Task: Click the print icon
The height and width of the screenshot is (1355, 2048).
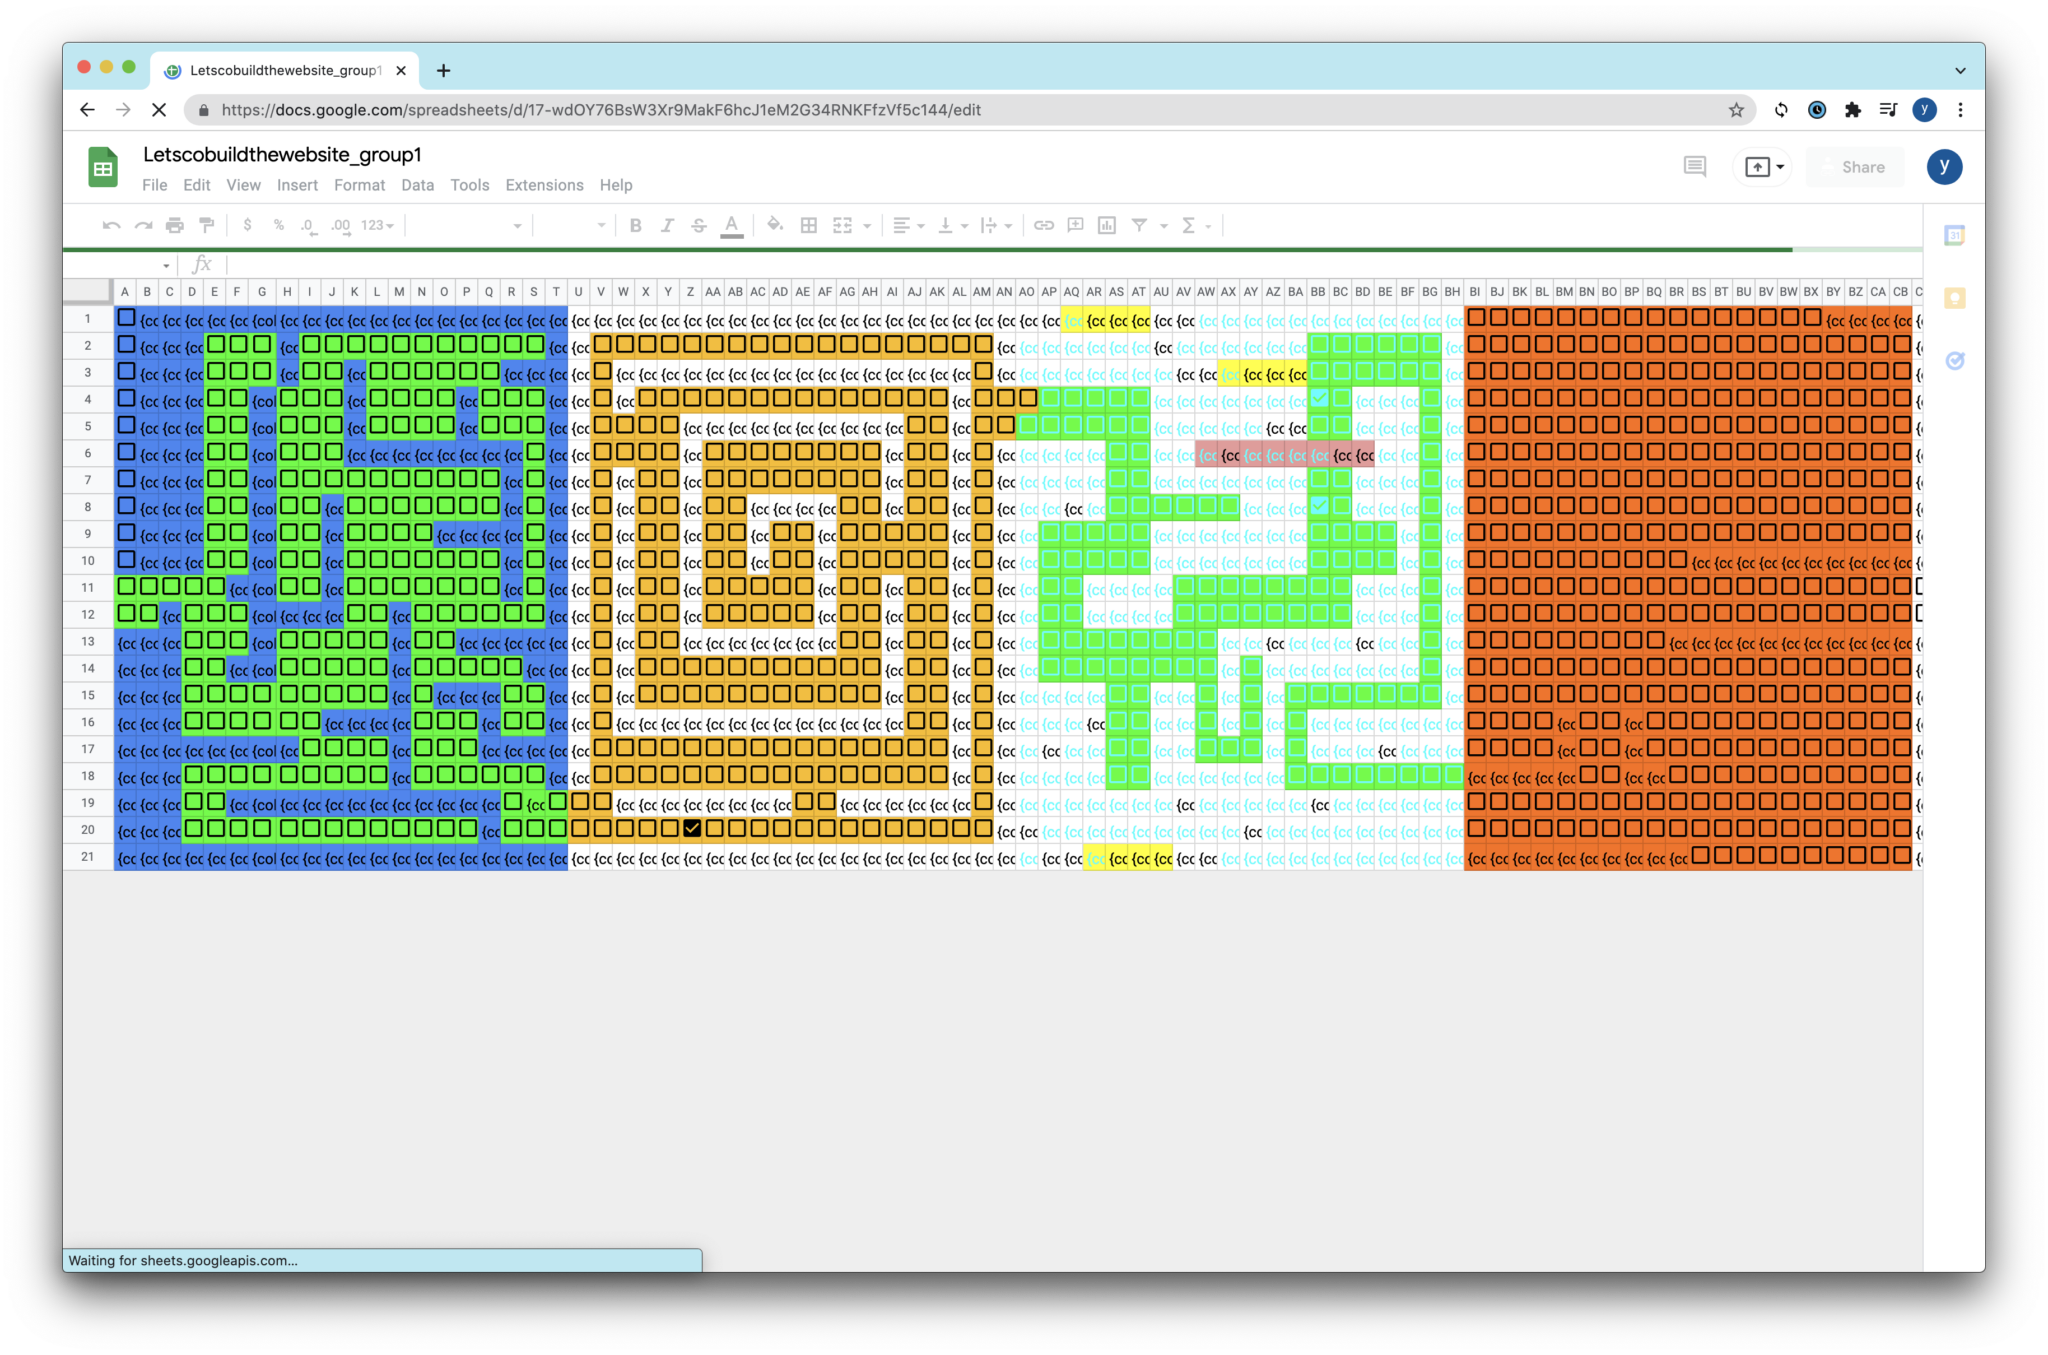Action: (x=175, y=225)
